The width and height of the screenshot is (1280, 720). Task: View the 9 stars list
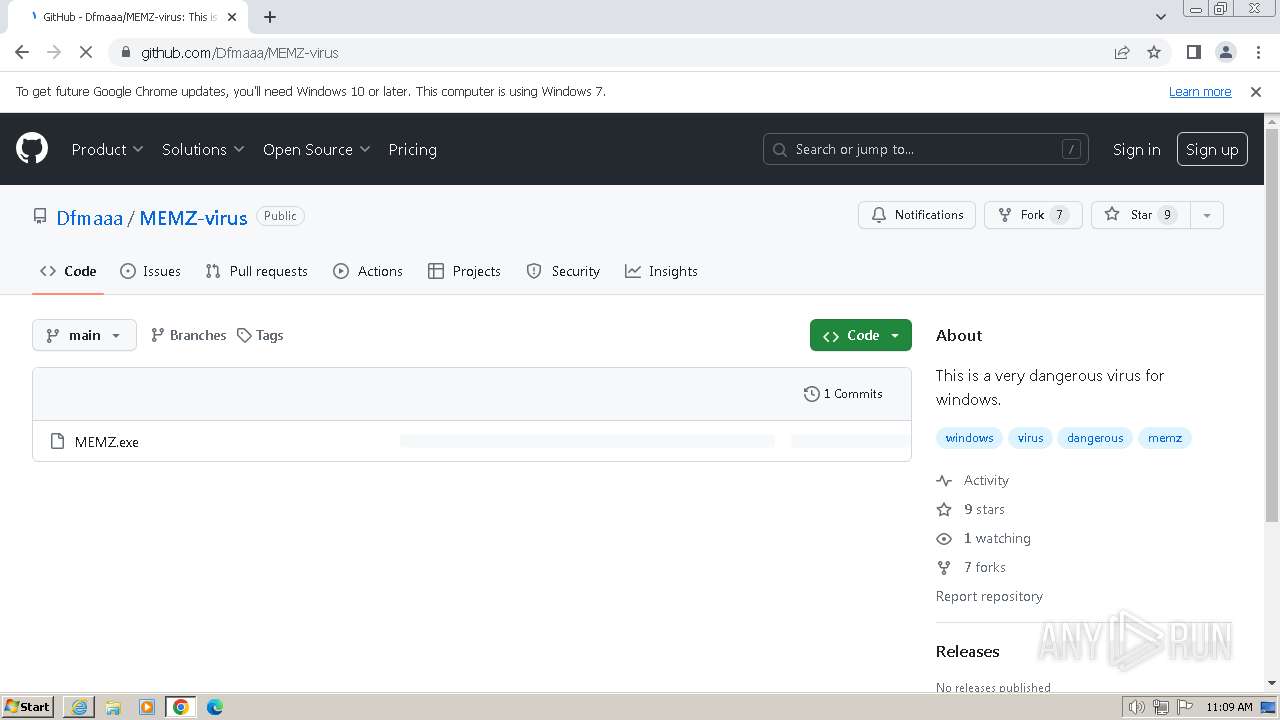[x=971, y=509]
